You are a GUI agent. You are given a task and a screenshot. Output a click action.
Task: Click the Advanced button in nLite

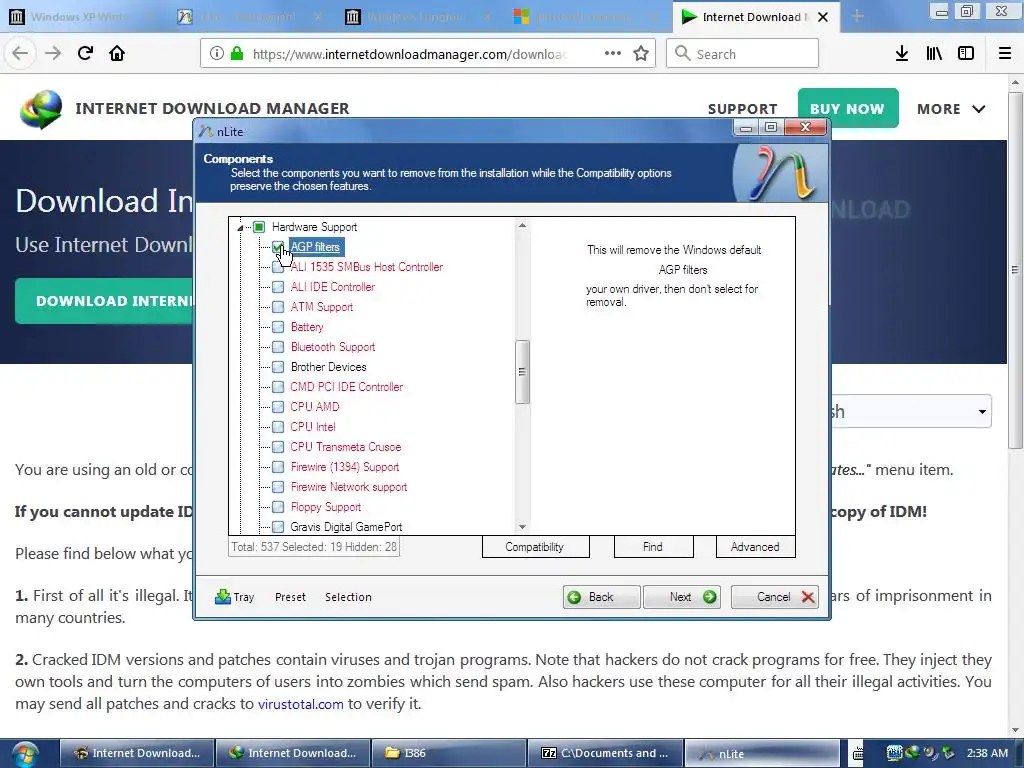pyautogui.click(x=755, y=547)
